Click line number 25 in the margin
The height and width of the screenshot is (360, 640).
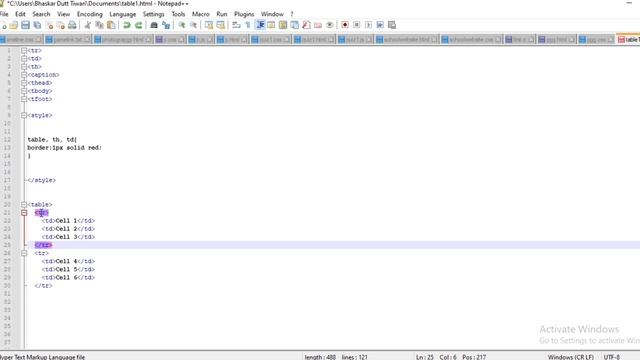(7, 245)
